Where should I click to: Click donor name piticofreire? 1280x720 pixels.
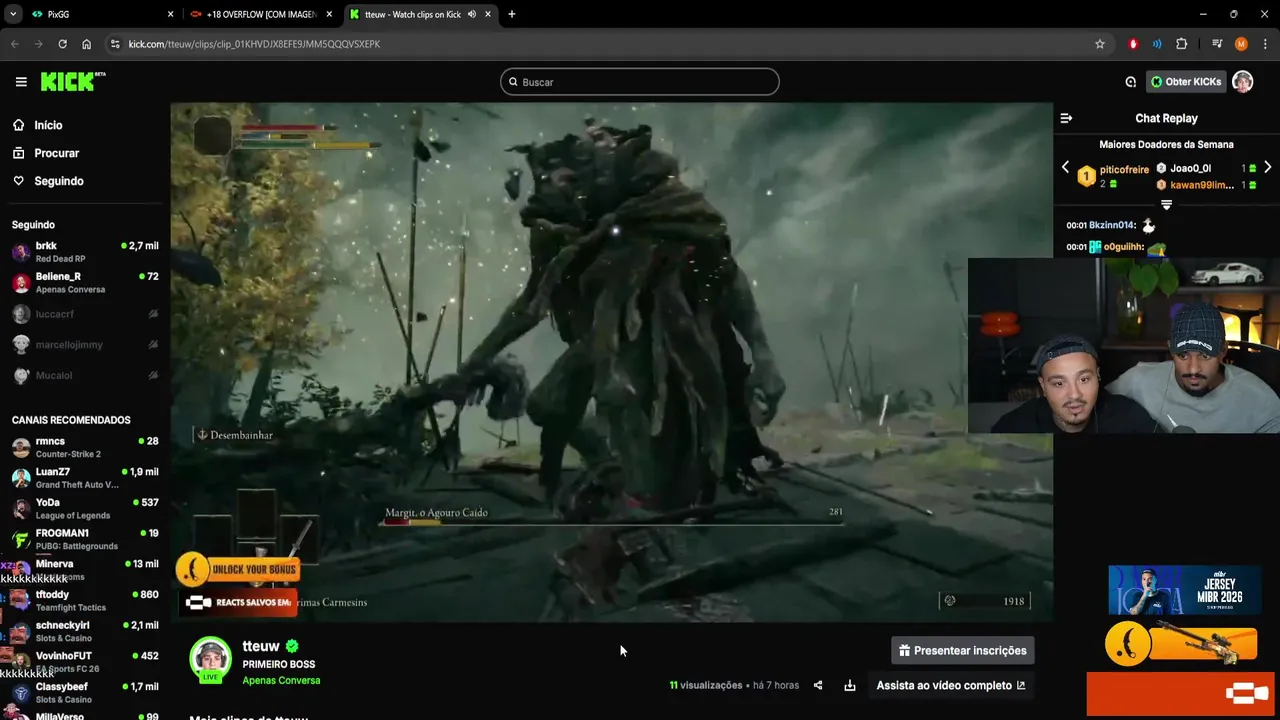click(1124, 169)
